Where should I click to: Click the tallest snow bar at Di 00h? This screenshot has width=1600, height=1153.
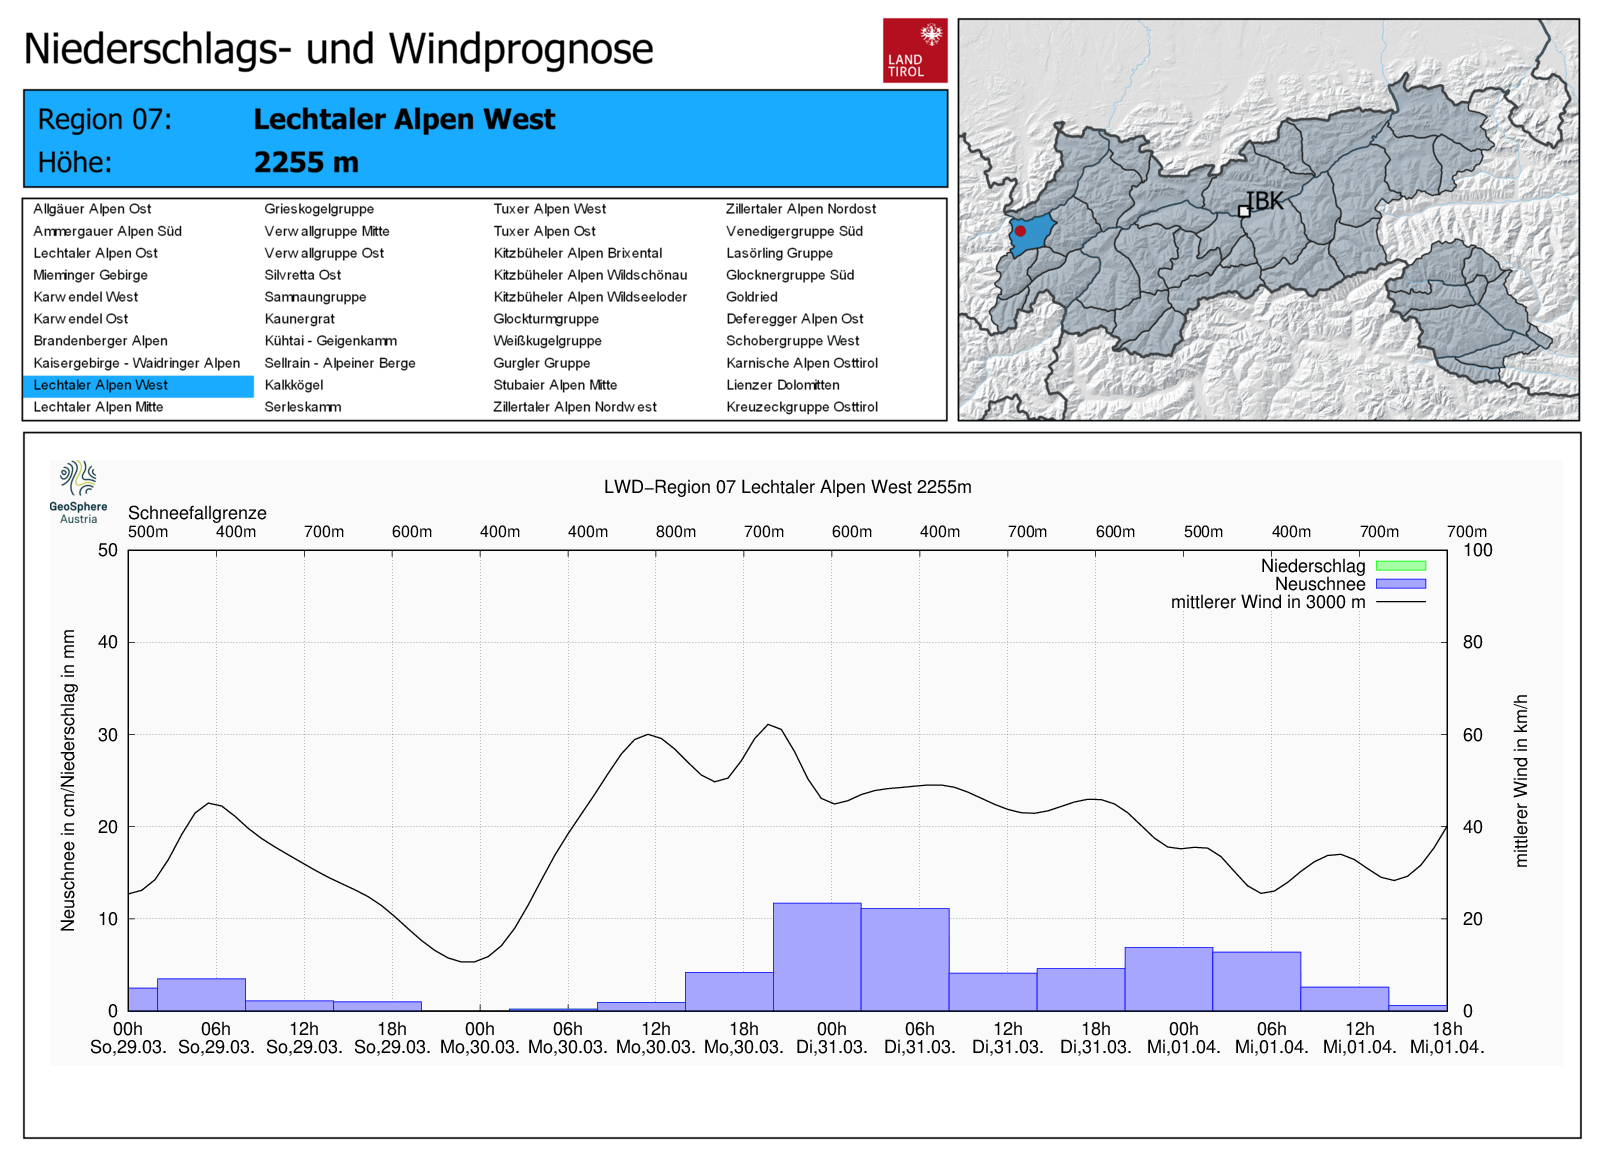coord(817,956)
